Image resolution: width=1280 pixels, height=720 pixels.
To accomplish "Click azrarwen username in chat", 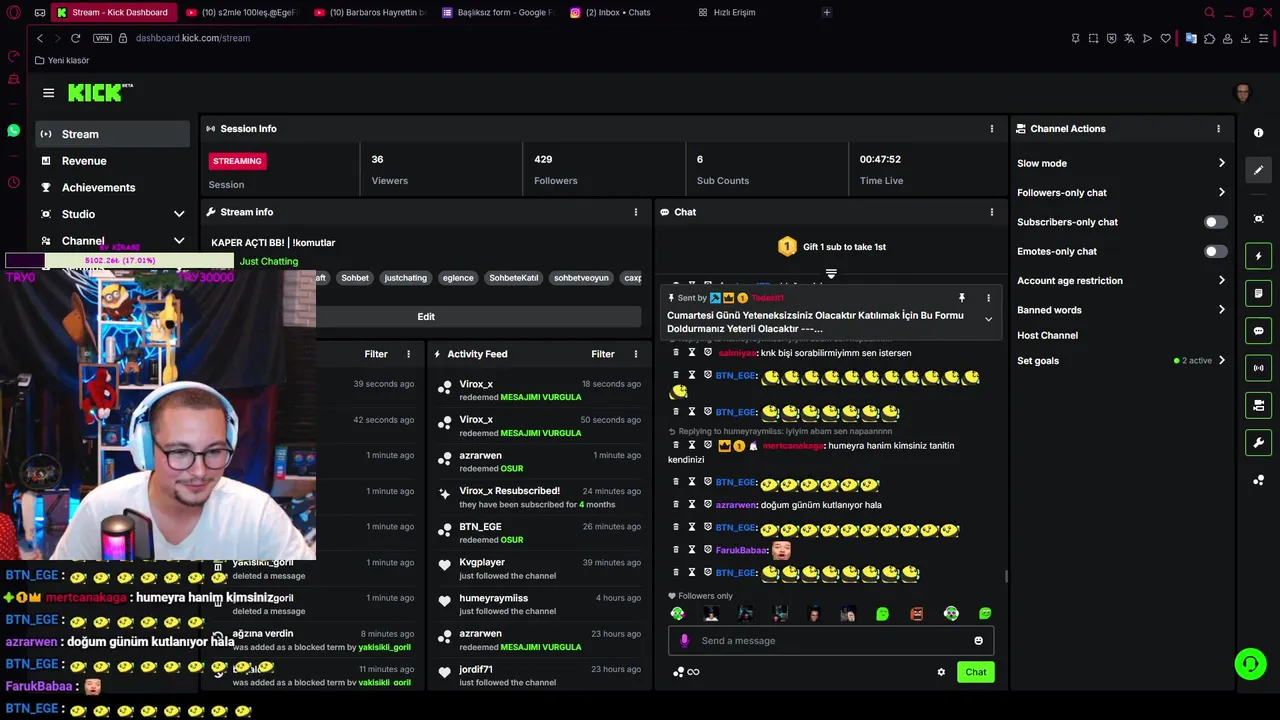I will (736, 505).
